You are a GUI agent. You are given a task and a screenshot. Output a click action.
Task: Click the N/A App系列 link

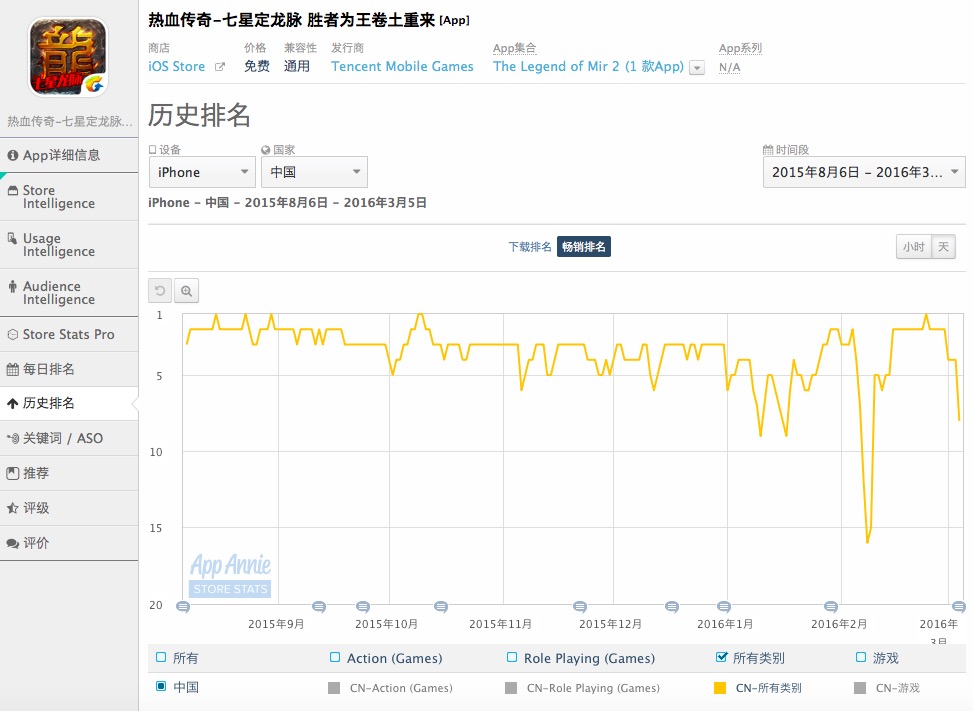click(730, 67)
